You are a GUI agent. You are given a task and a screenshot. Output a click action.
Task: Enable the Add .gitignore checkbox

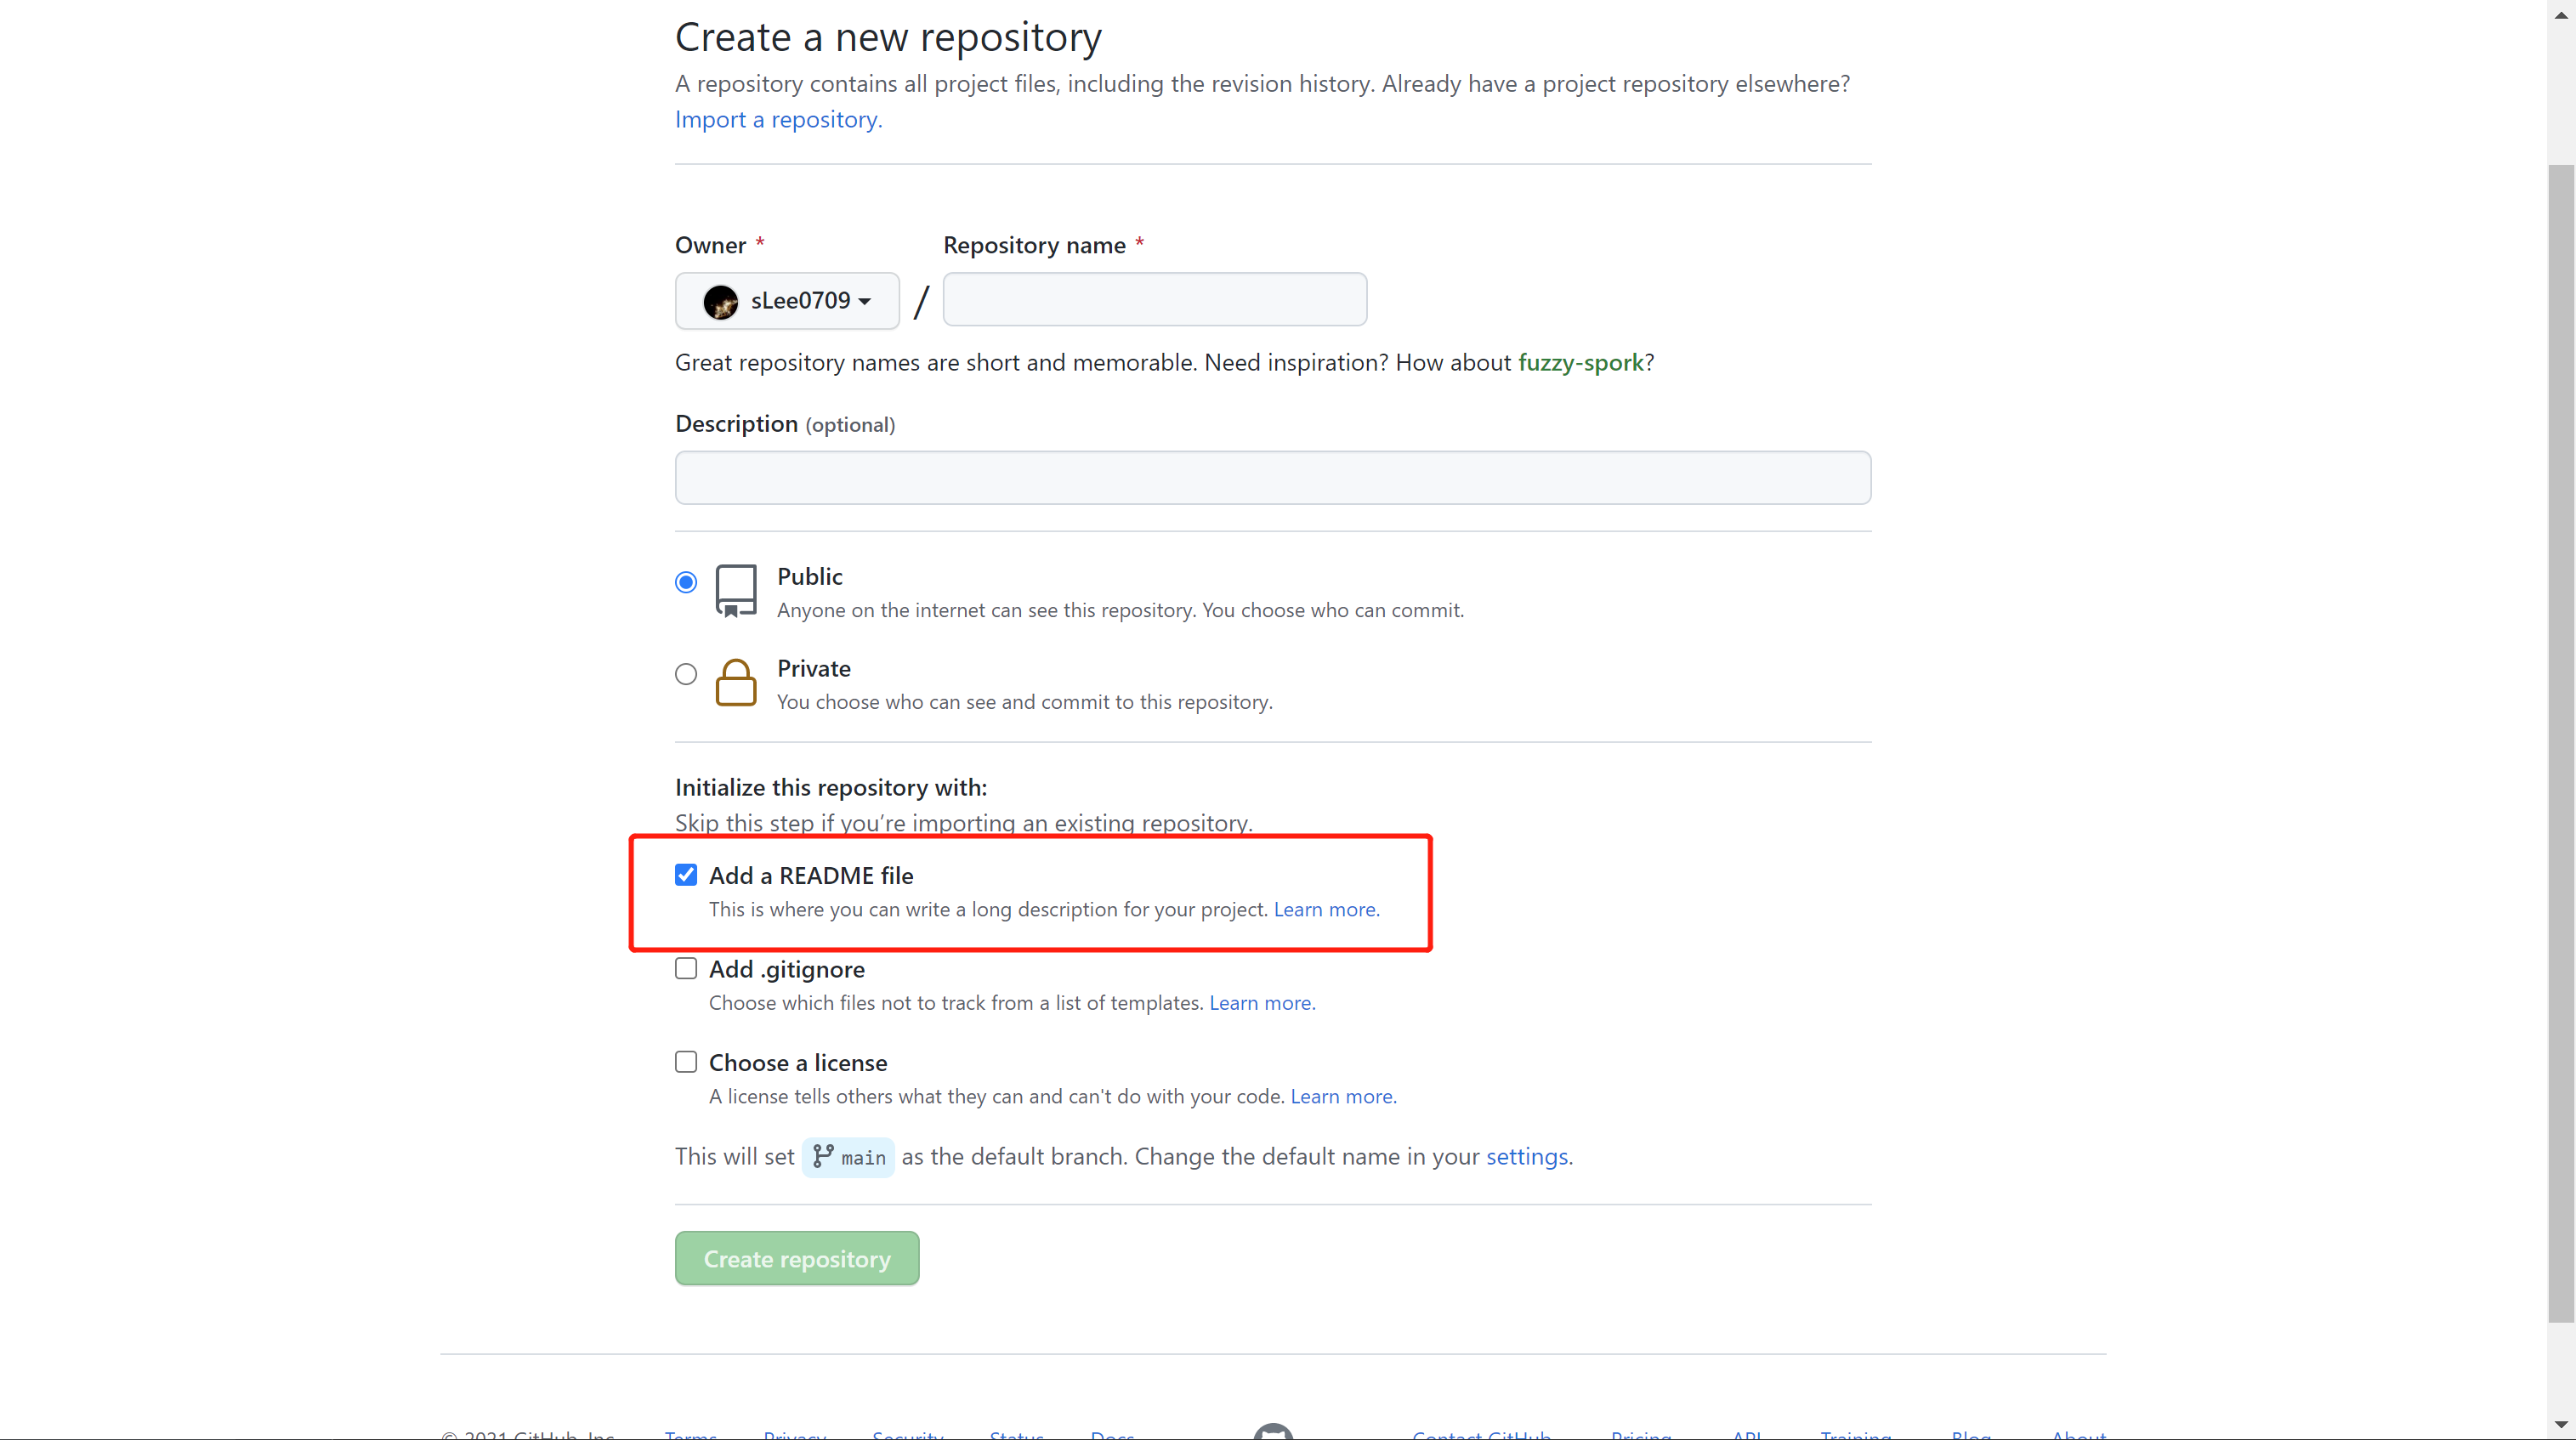click(x=686, y=968)
